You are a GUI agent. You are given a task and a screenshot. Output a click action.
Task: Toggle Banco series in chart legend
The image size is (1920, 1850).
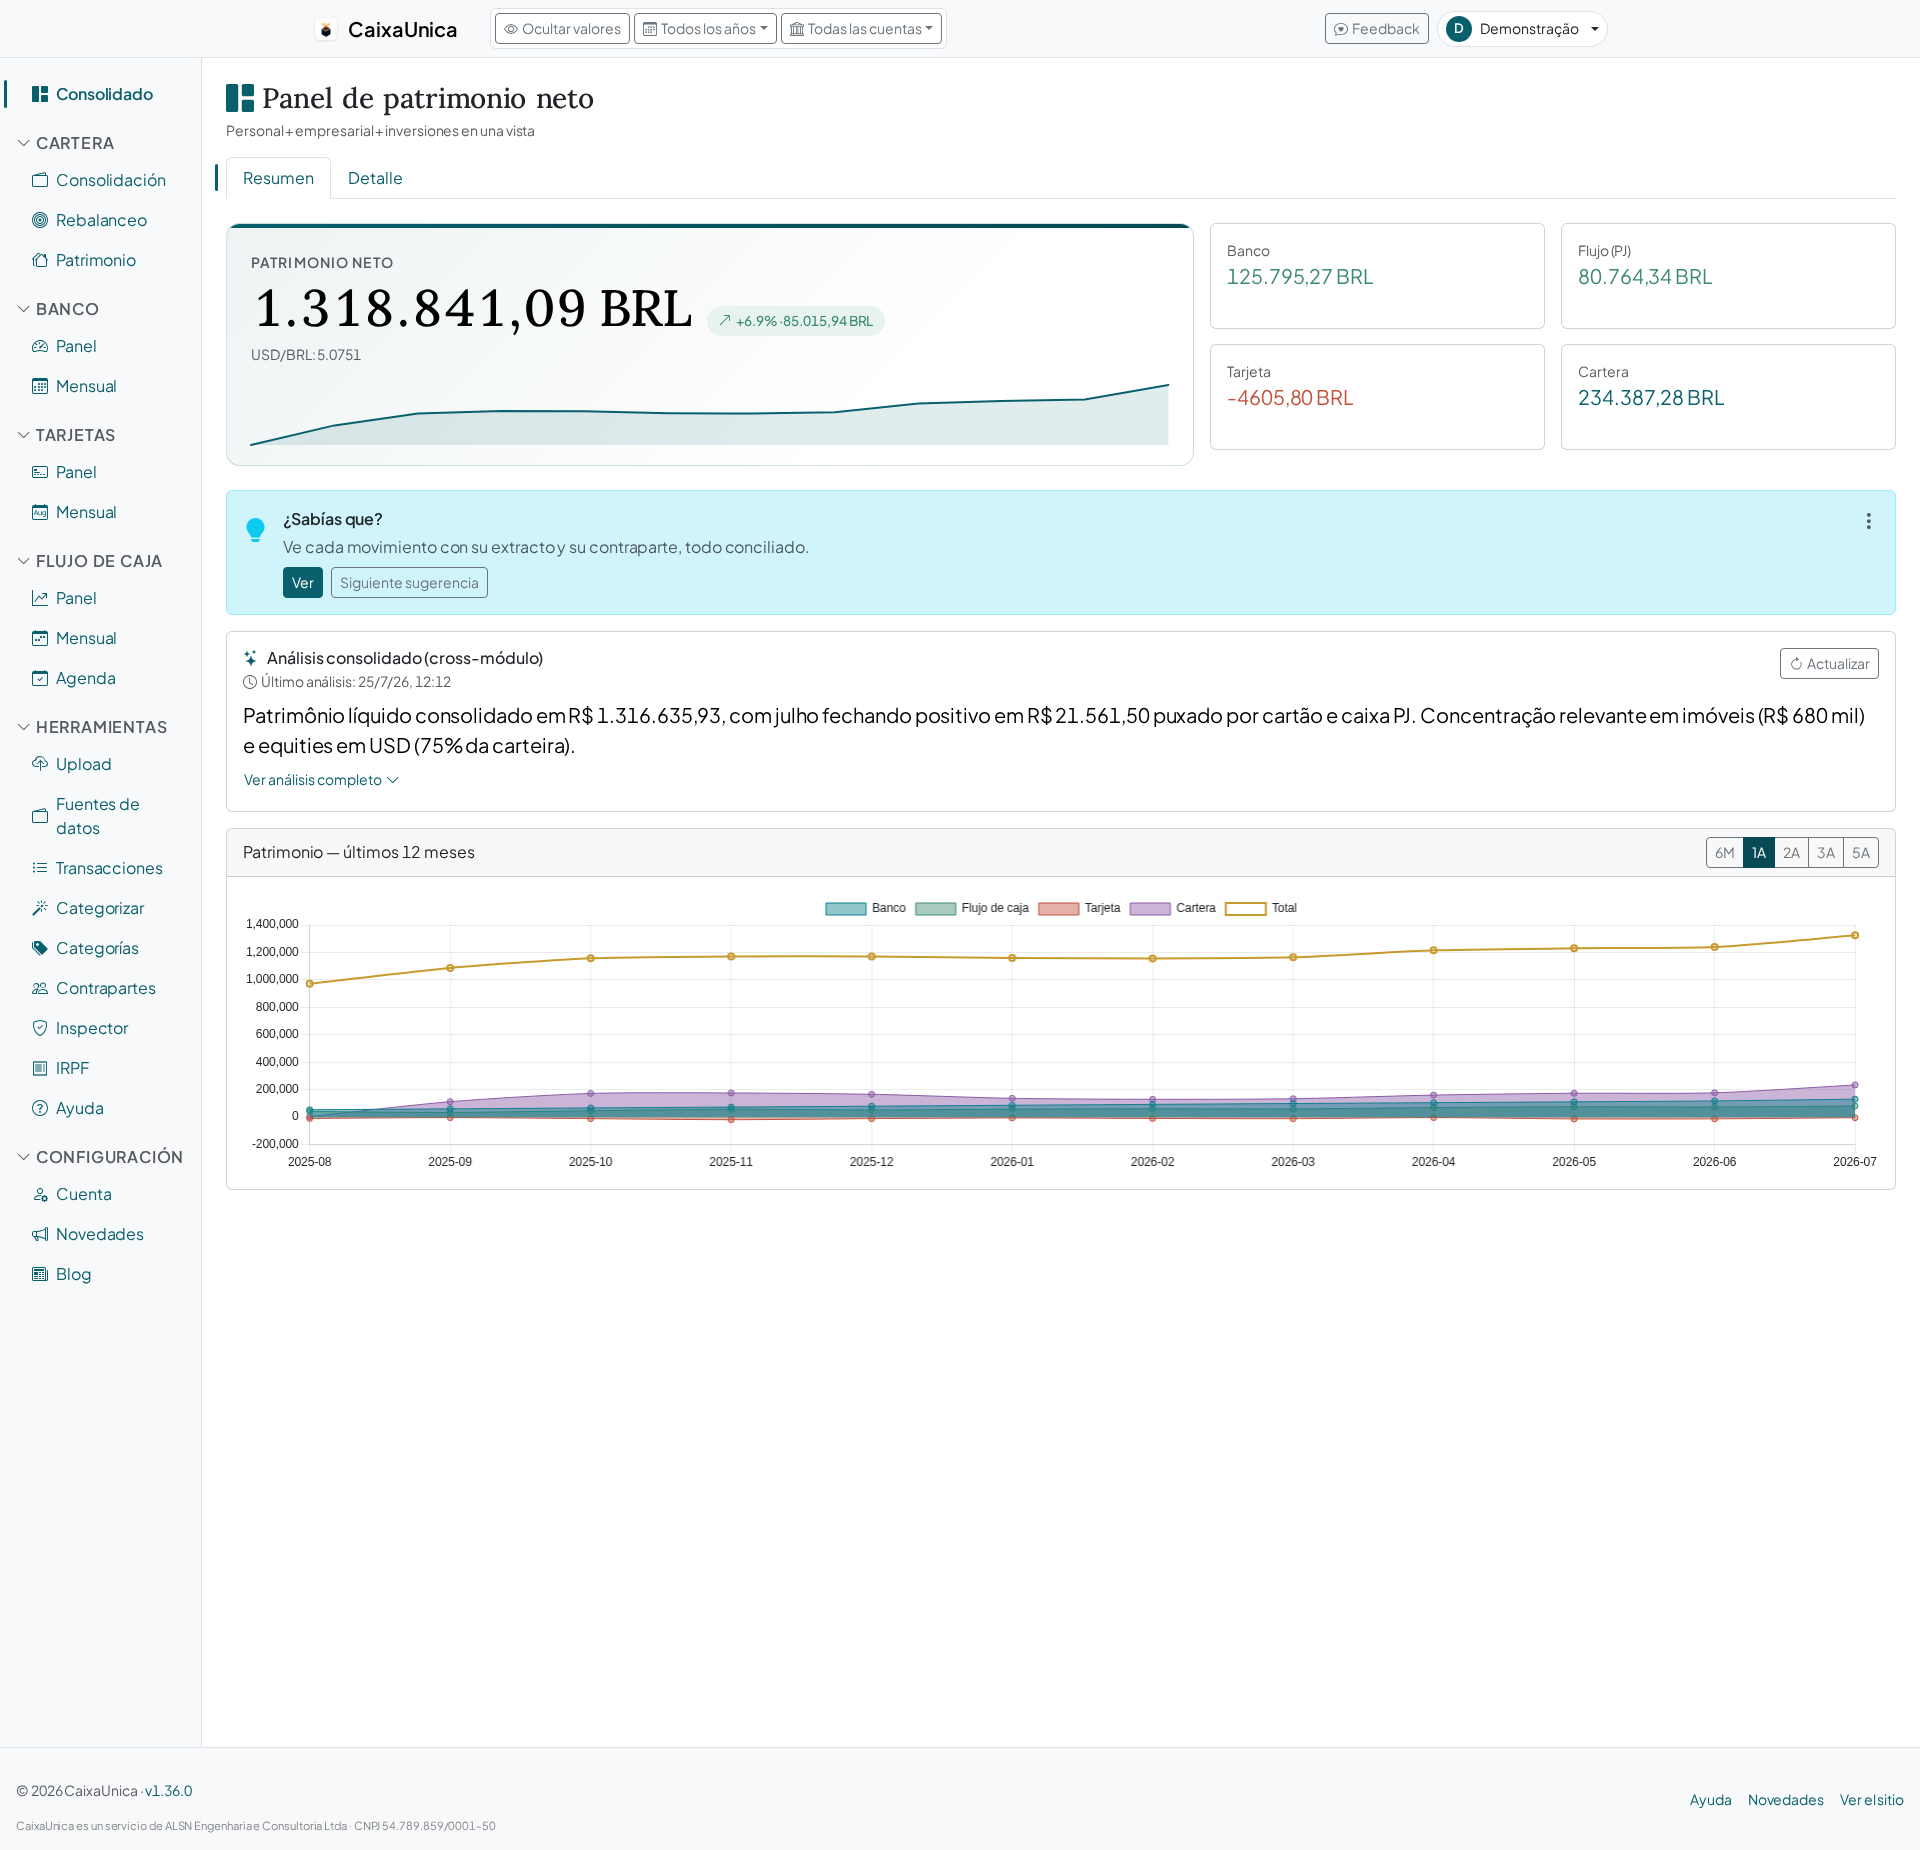pyautogui.click(x=865, y=908)
